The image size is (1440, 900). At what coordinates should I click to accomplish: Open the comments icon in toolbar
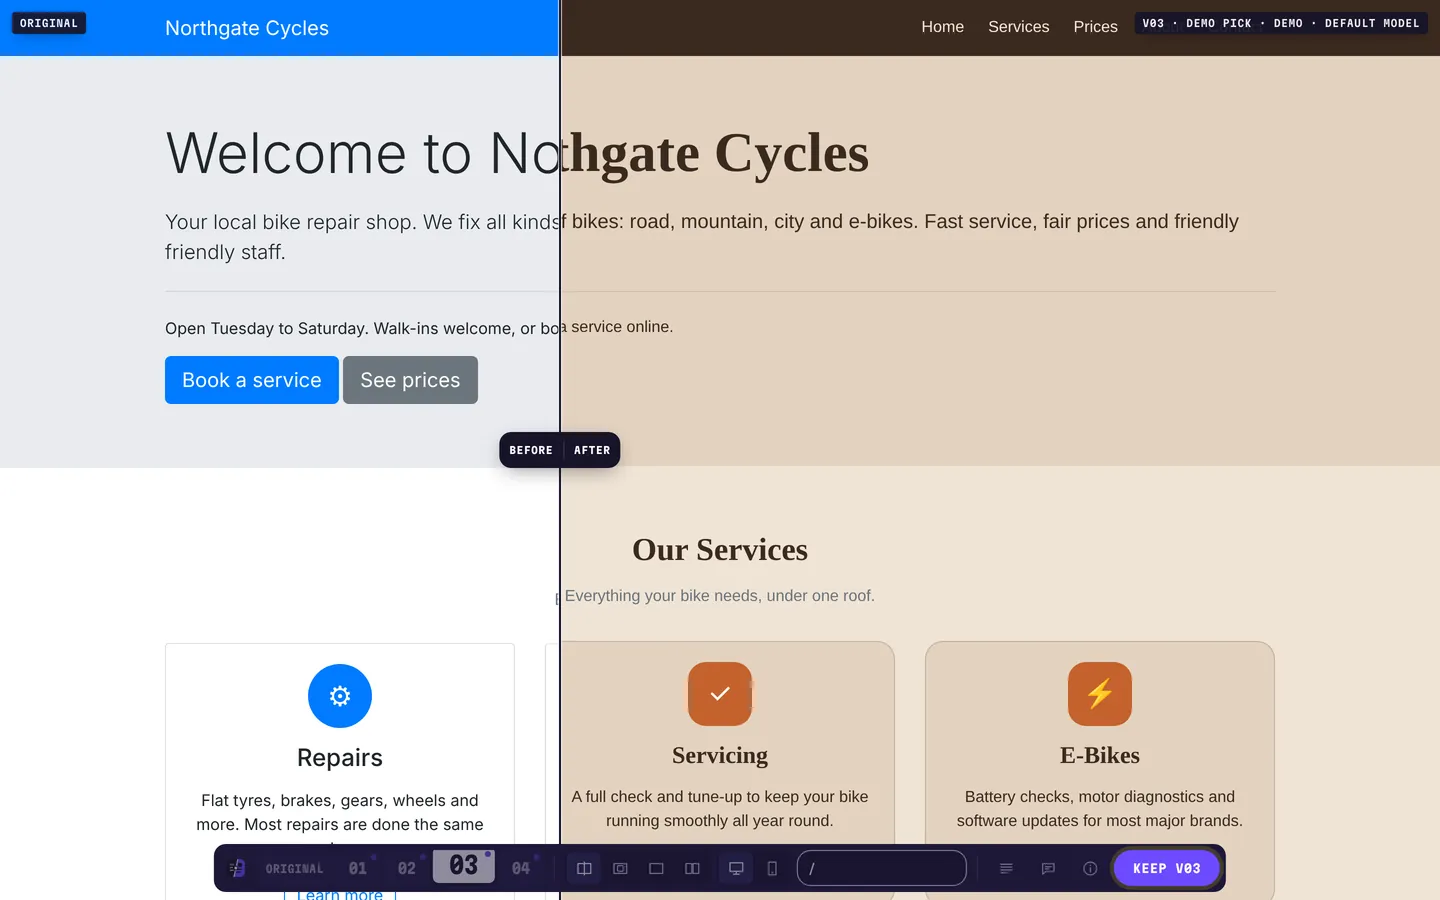click(1048, 868)
